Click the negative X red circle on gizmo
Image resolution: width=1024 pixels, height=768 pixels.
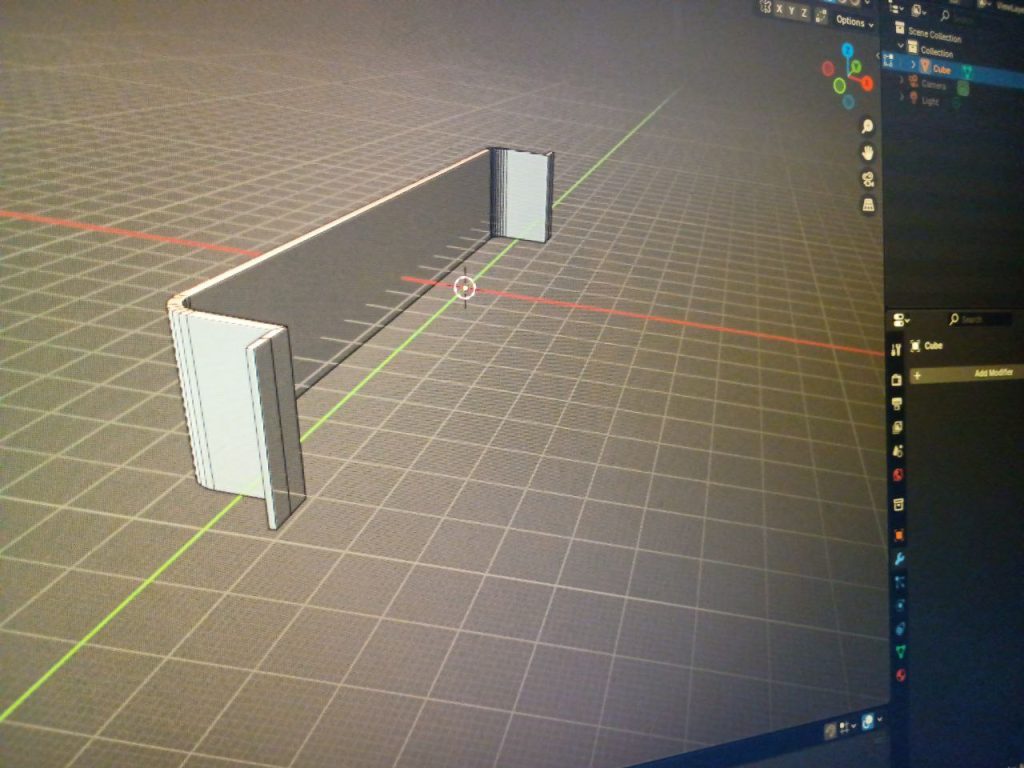[x=827, y=69]
